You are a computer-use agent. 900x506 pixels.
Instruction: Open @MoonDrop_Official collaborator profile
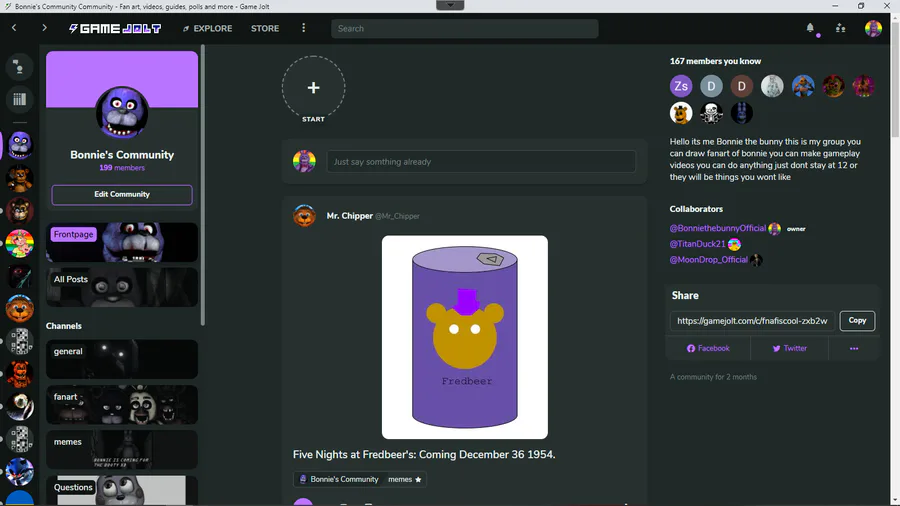coord(708,260)
